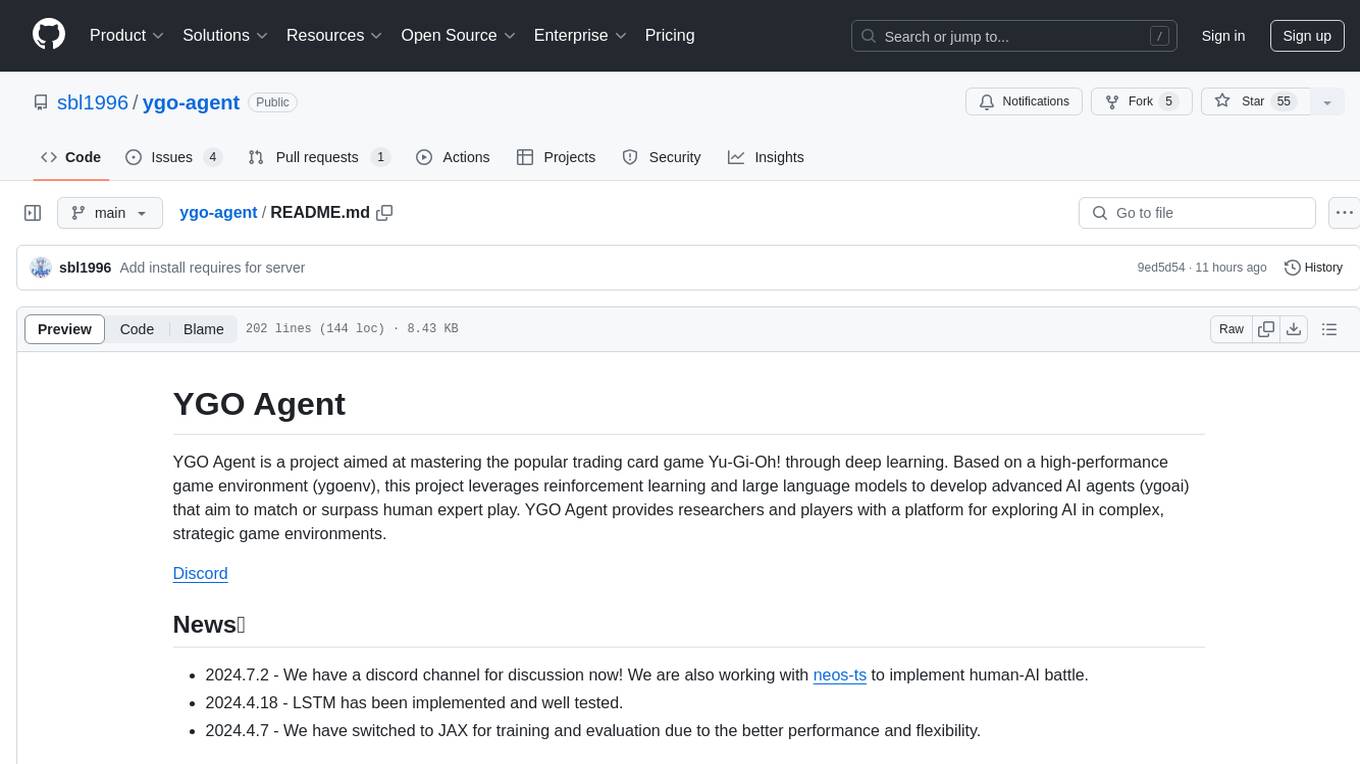The height and width of the screenshot is (764, 1360).
Task: Click the Issues count badge 4
Action: pos(212,157)
